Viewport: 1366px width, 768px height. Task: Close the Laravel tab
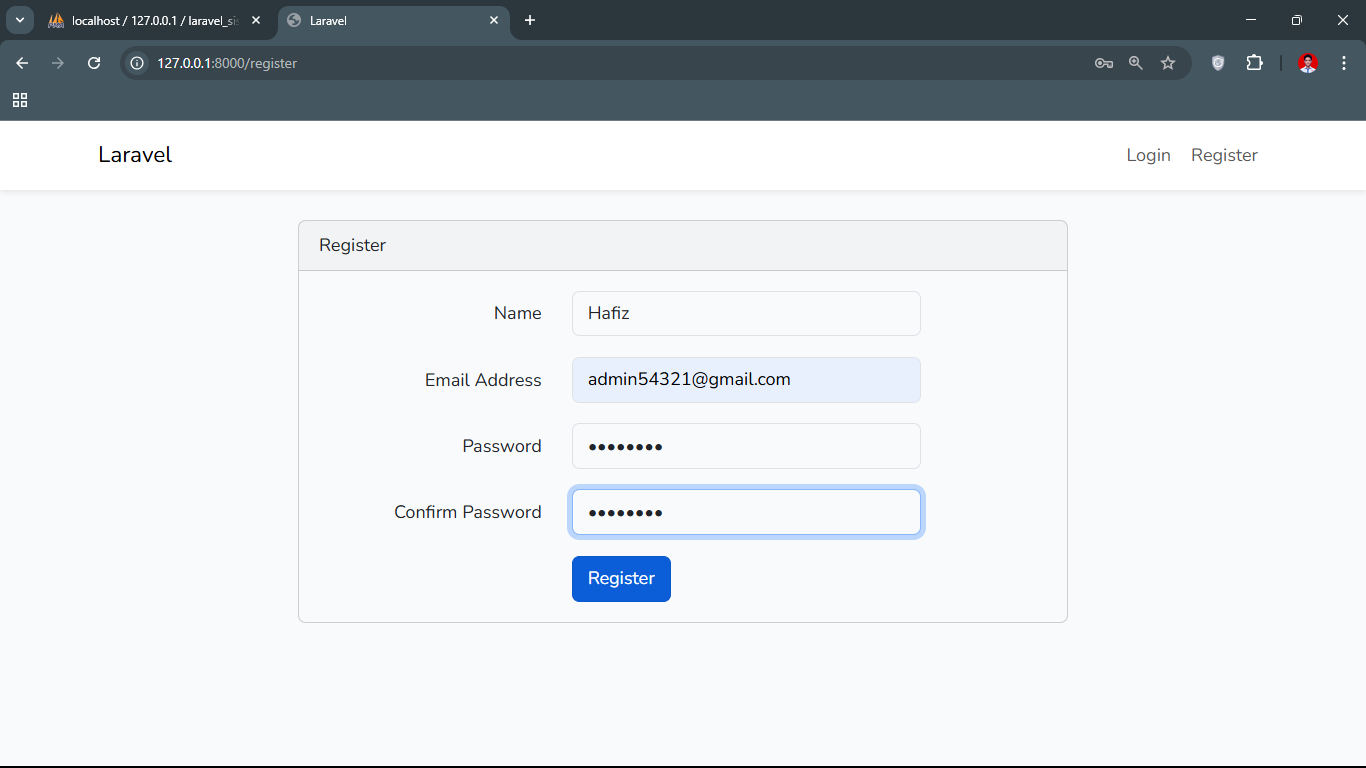pyautogui.click(x=494, y=20)
